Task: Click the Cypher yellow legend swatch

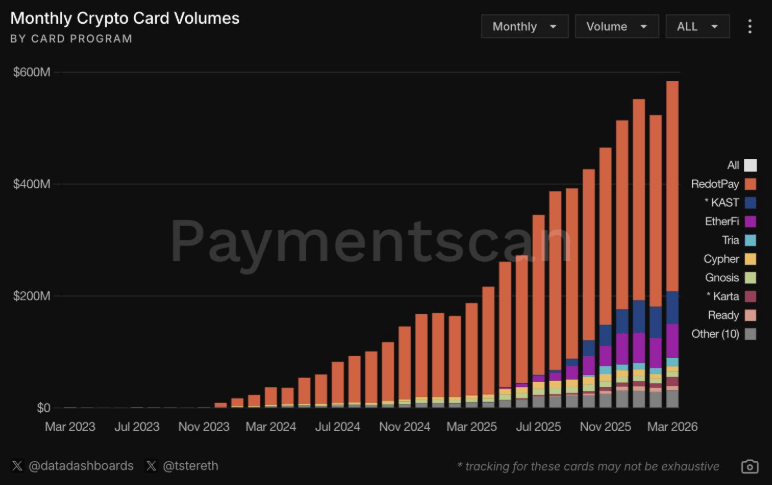Action: point(751,259)
